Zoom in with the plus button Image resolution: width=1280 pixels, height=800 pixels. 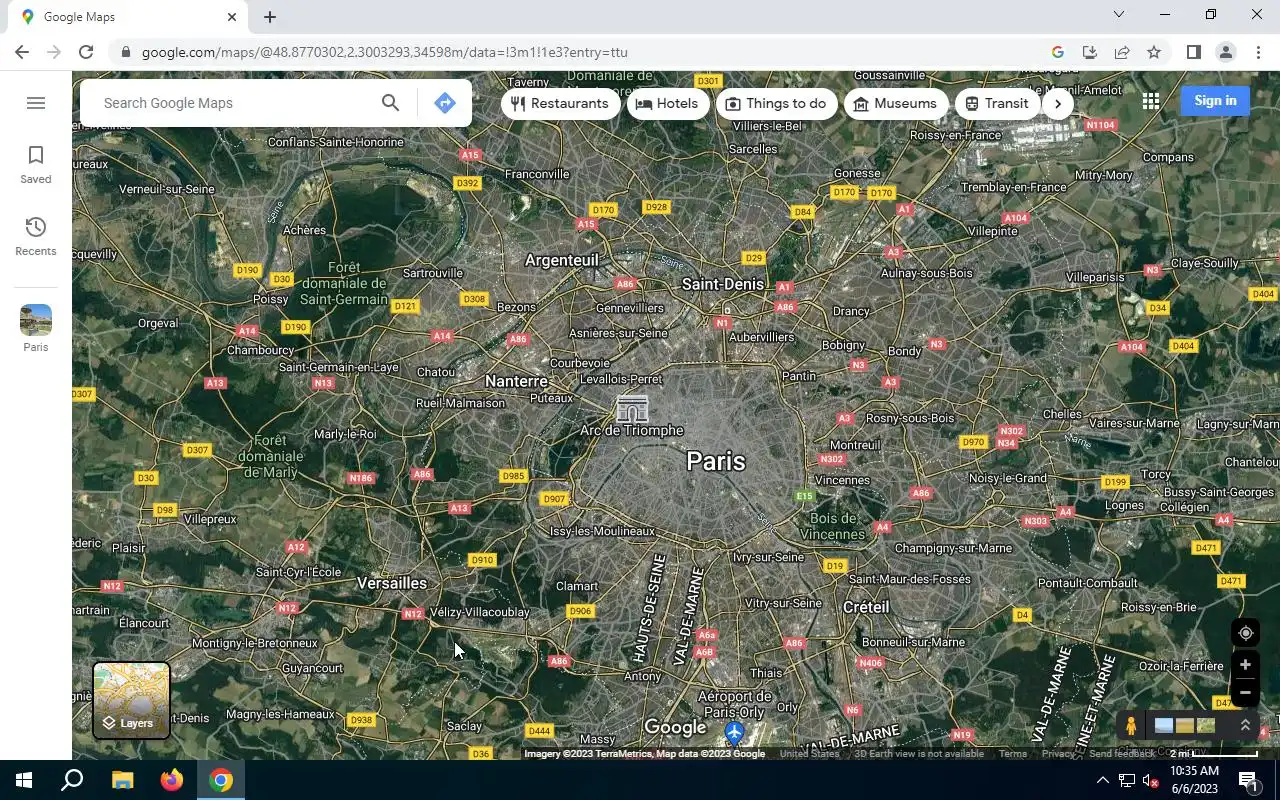(1245, 665)
